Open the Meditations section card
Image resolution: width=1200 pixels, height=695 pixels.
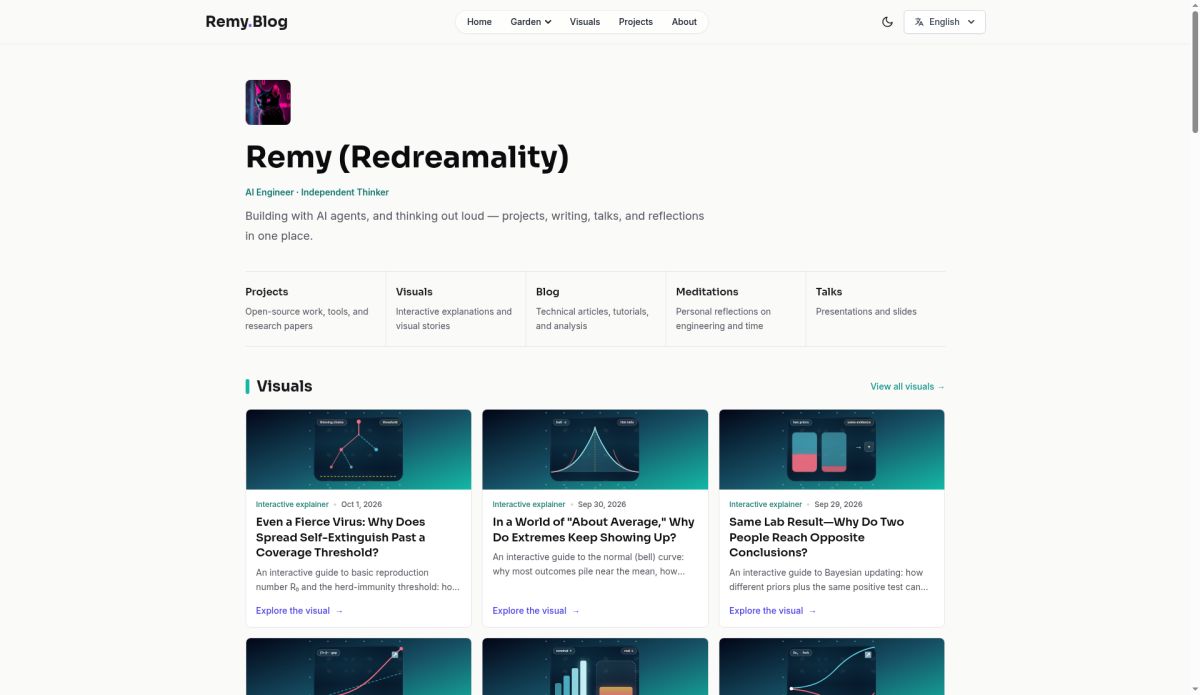click(x=735, y=309)
